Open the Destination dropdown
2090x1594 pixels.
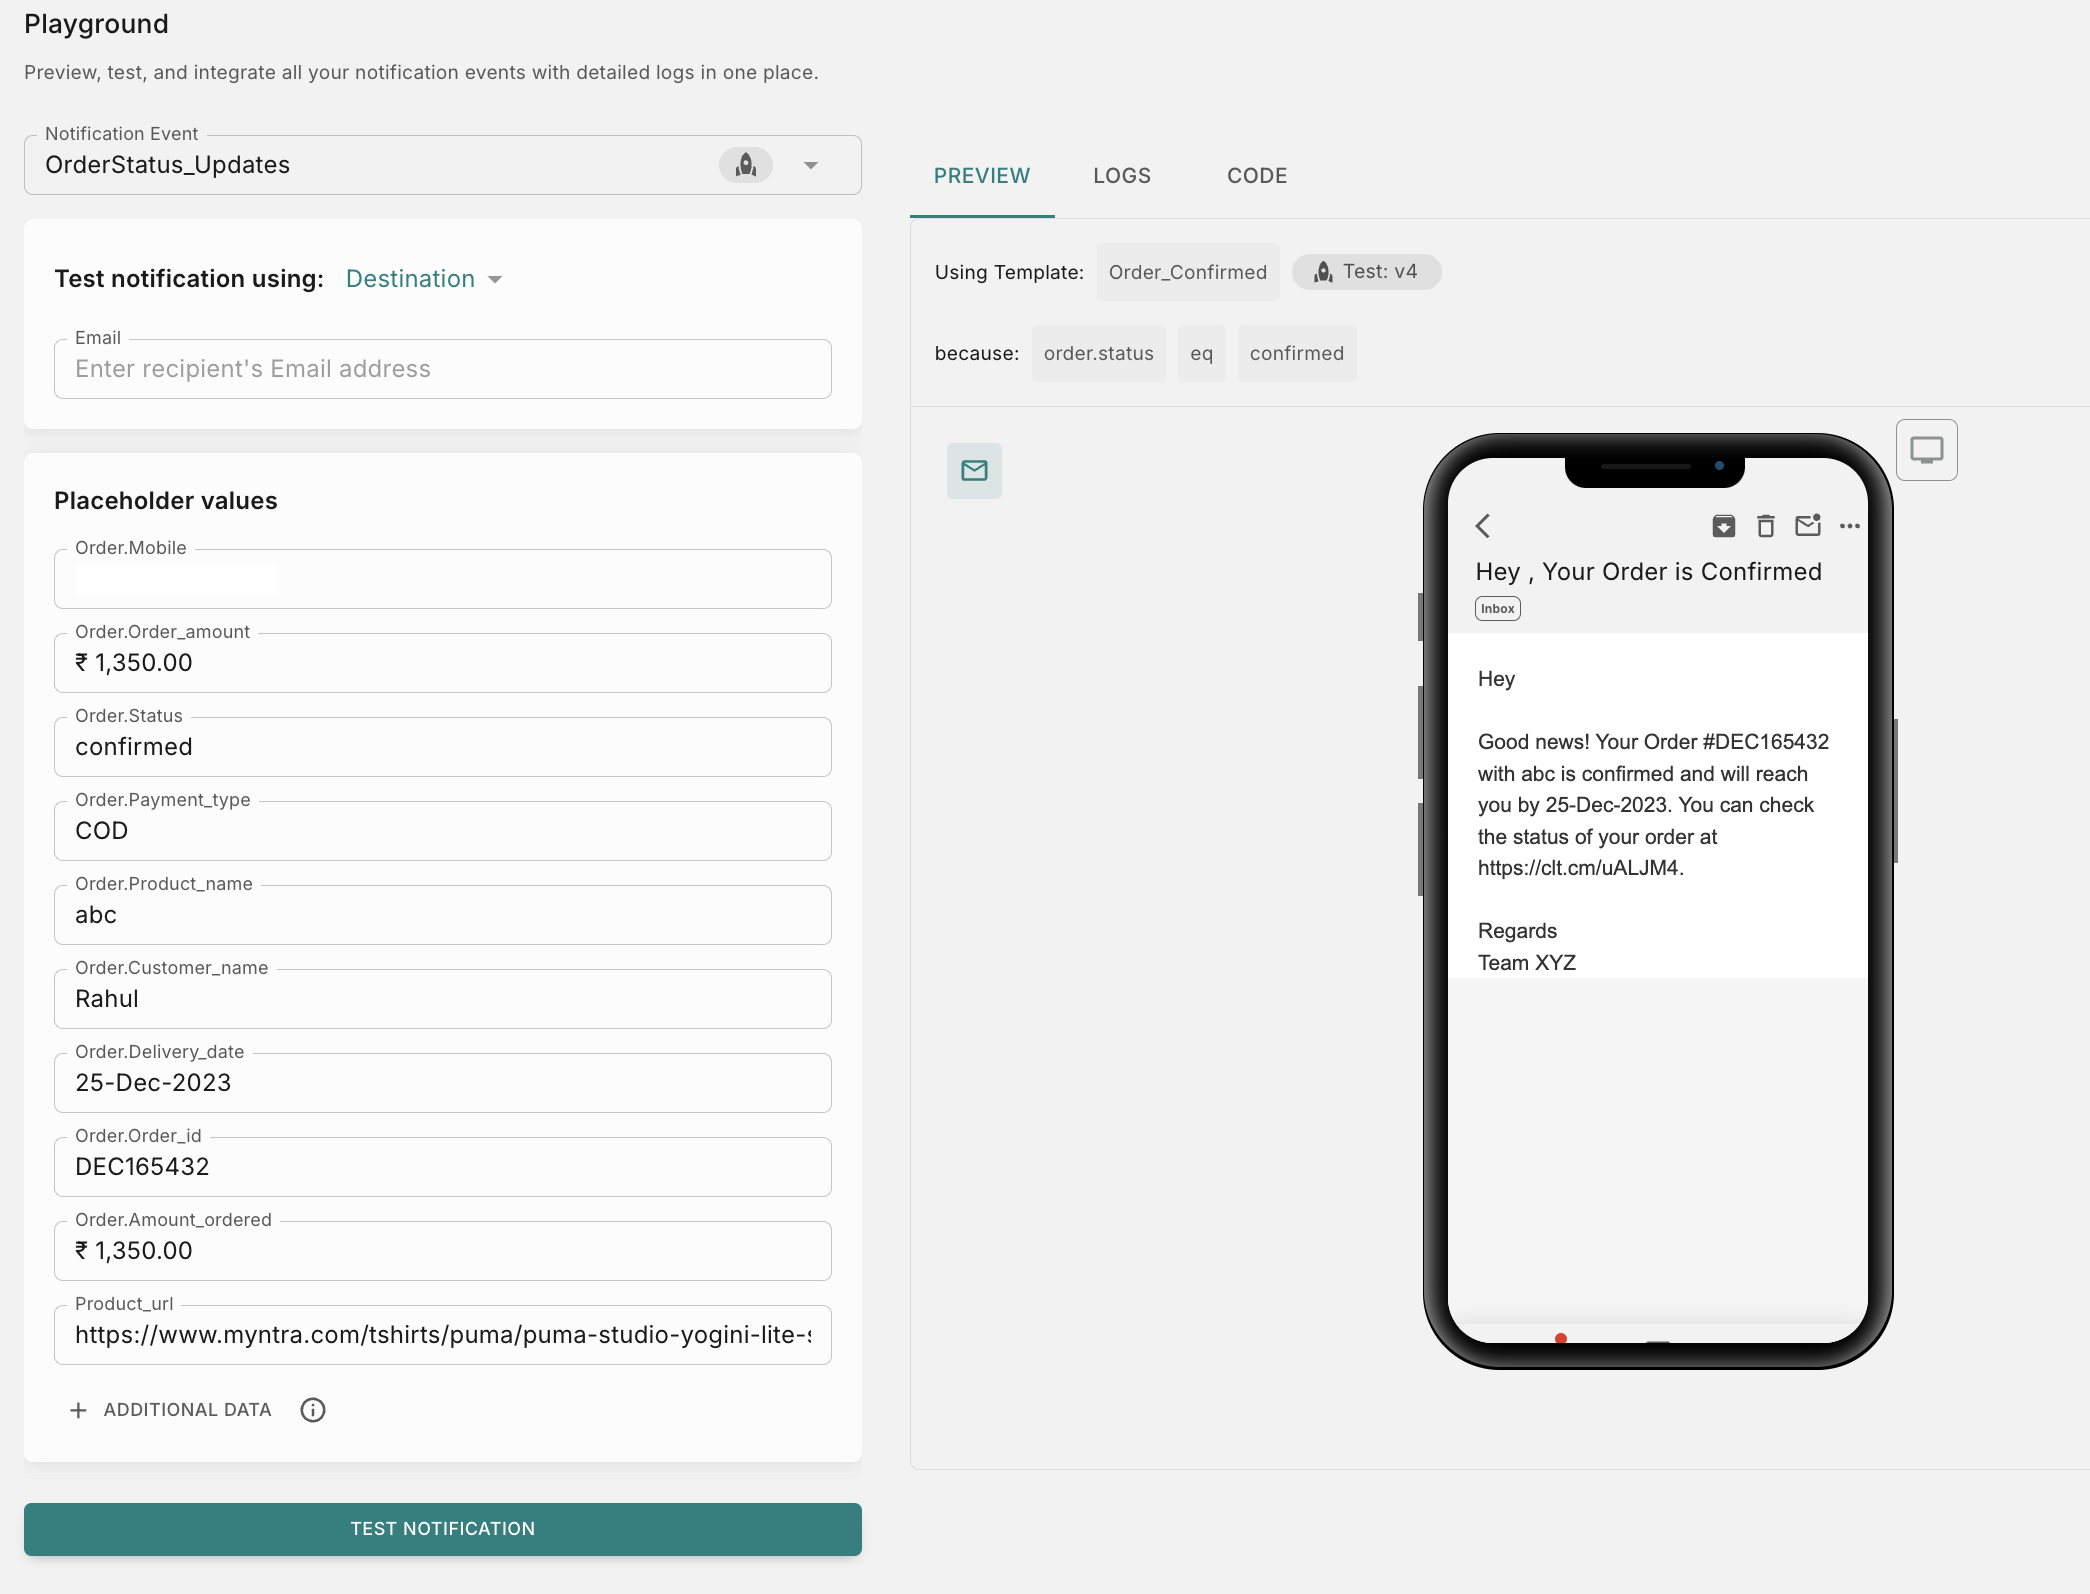[424, 279]
